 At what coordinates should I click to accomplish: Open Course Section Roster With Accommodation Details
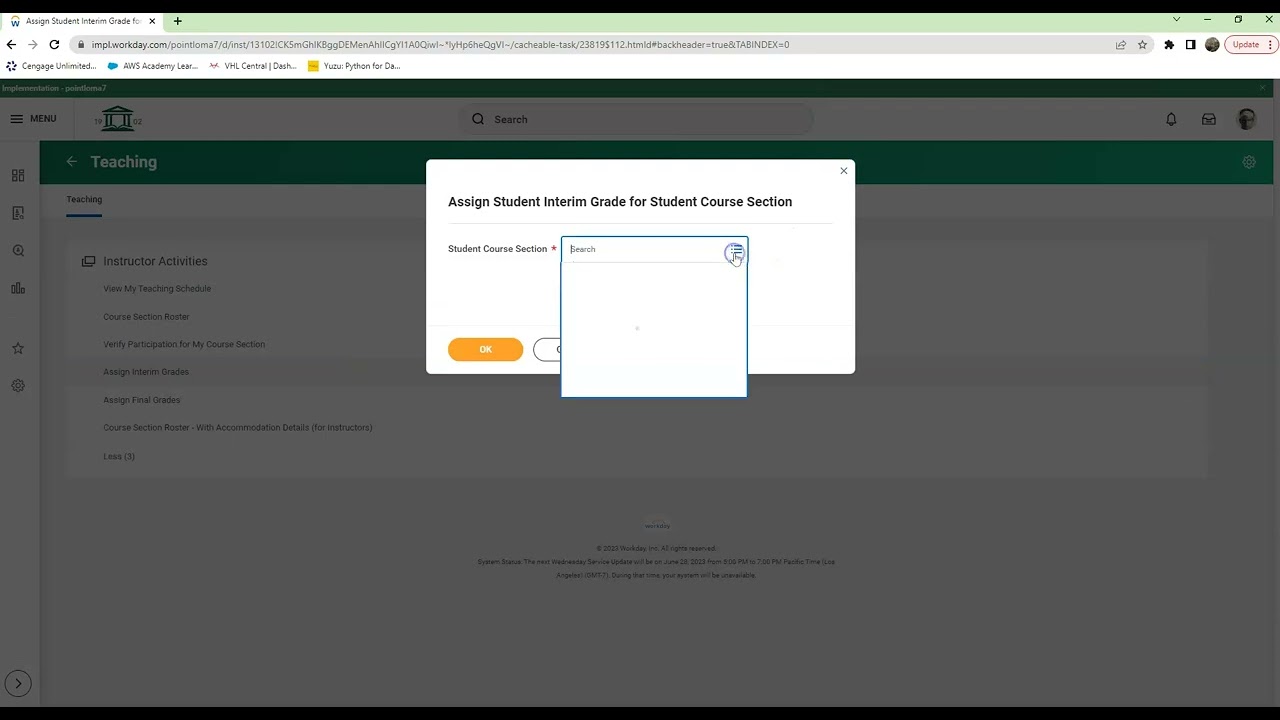coord(238,428)
